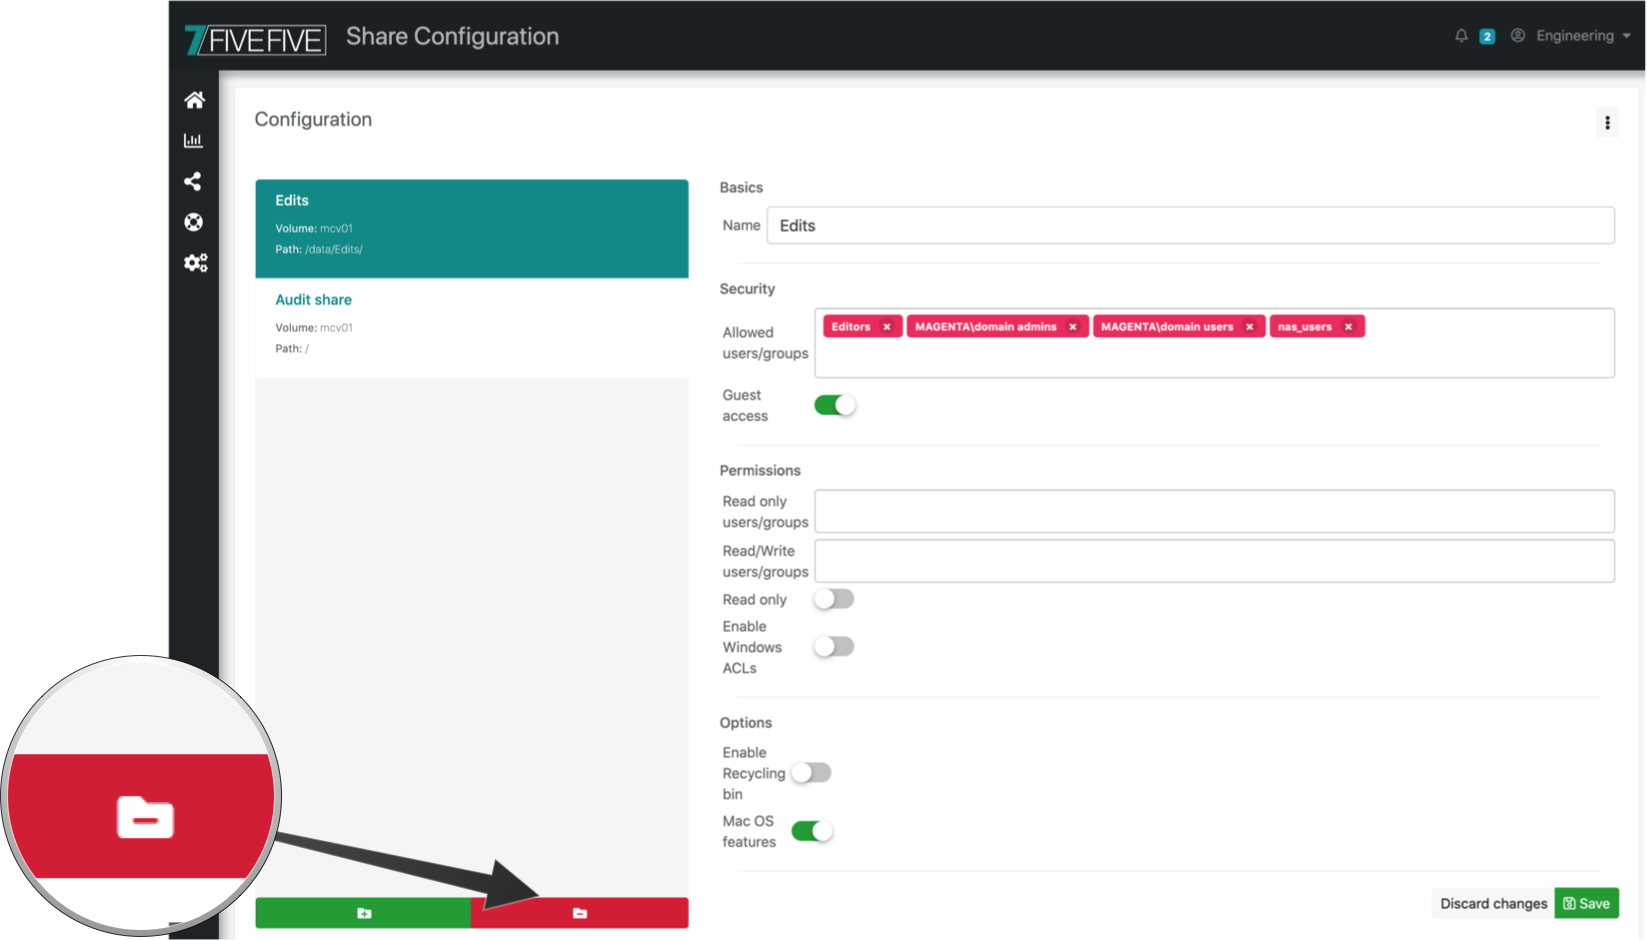Open the statistics chart sidebar icon
The height and width of the screenshot is (940, 1647).
coord(194,141)
